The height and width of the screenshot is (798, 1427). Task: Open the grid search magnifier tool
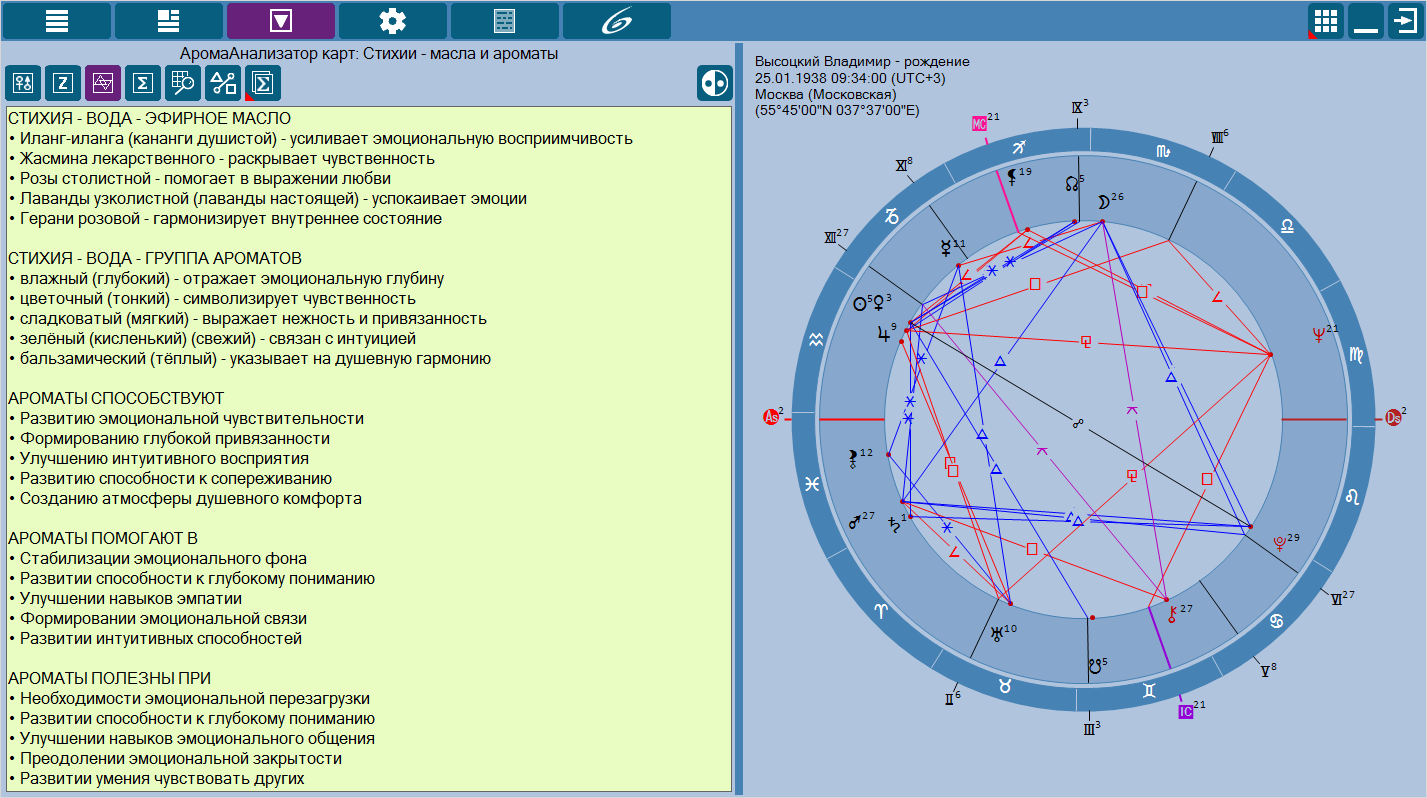click(x=183, y=83)
